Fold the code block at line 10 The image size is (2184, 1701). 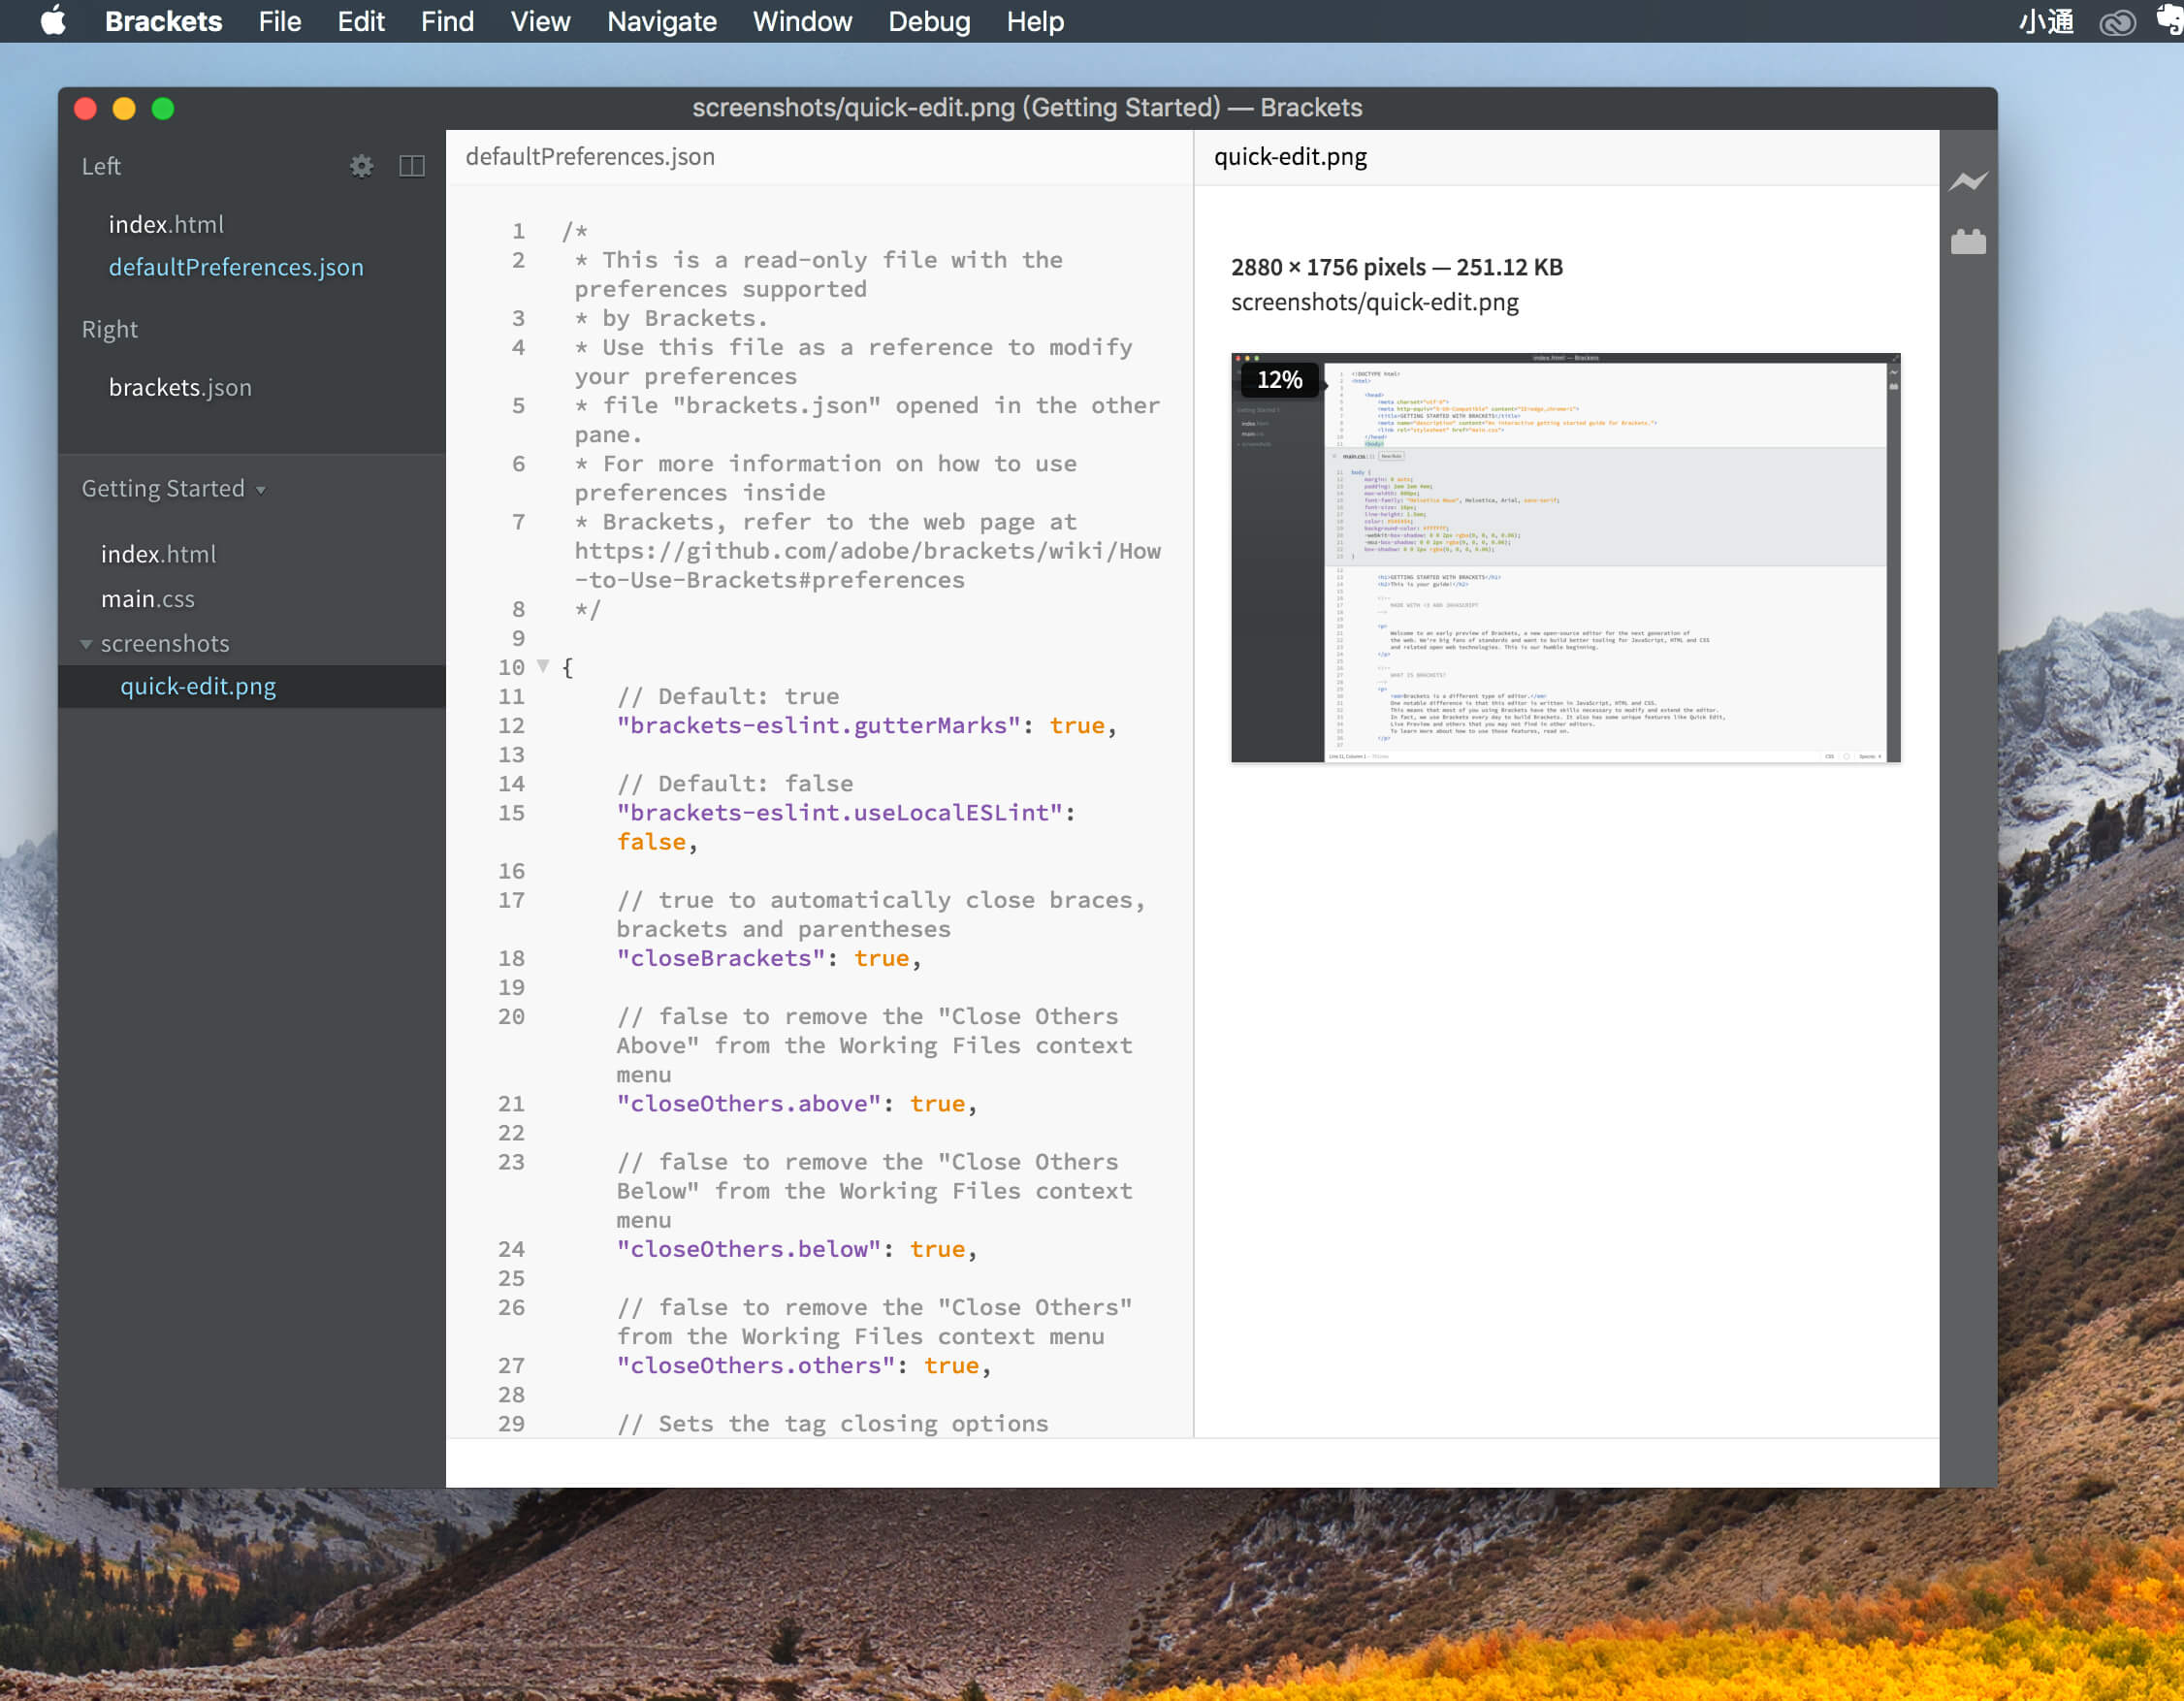543,666
